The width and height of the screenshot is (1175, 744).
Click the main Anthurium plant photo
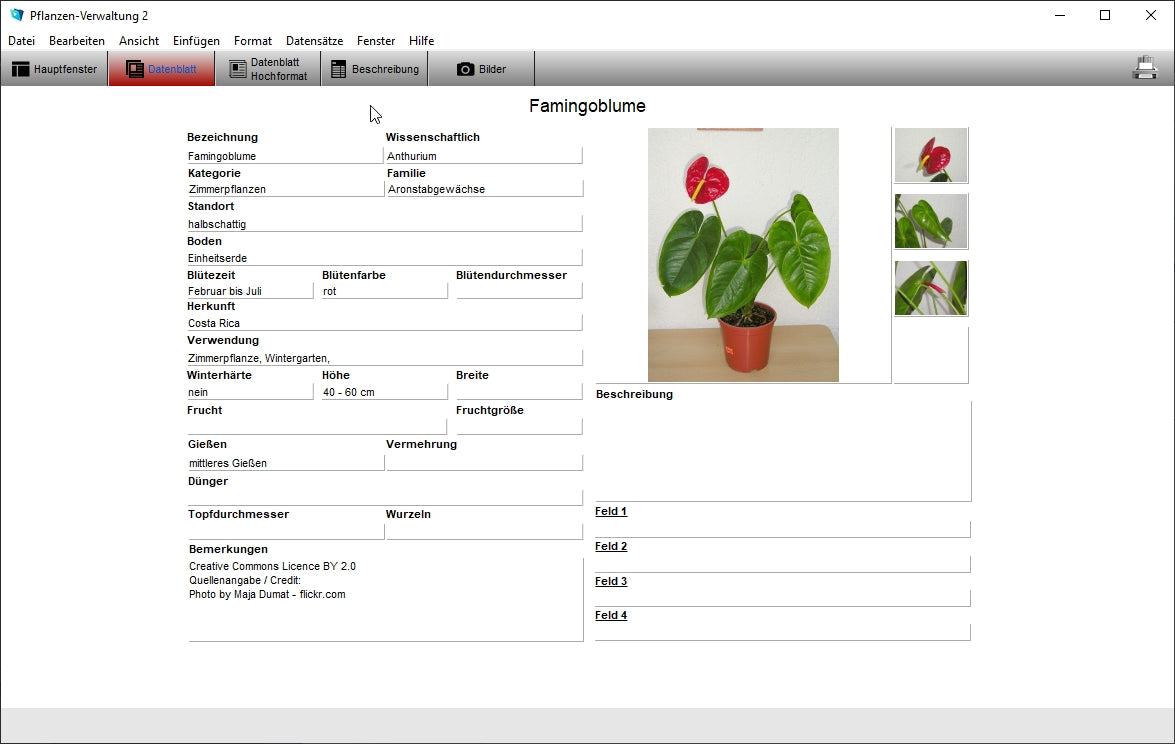pyautogui.click(x=743, y=255)
